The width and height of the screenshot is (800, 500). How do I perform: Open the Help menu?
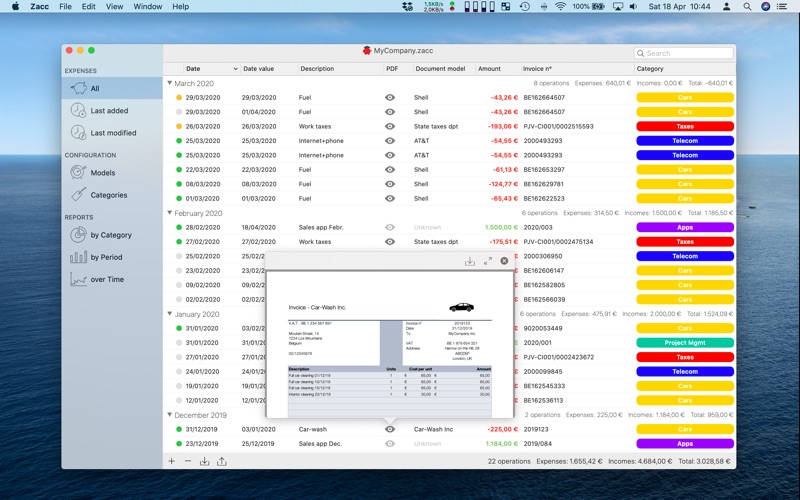pos(181,7)
